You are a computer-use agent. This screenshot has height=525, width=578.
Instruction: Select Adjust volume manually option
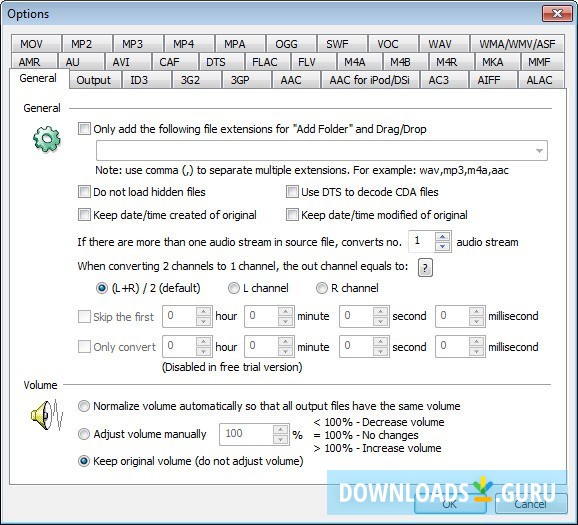[x=84, y=434]
